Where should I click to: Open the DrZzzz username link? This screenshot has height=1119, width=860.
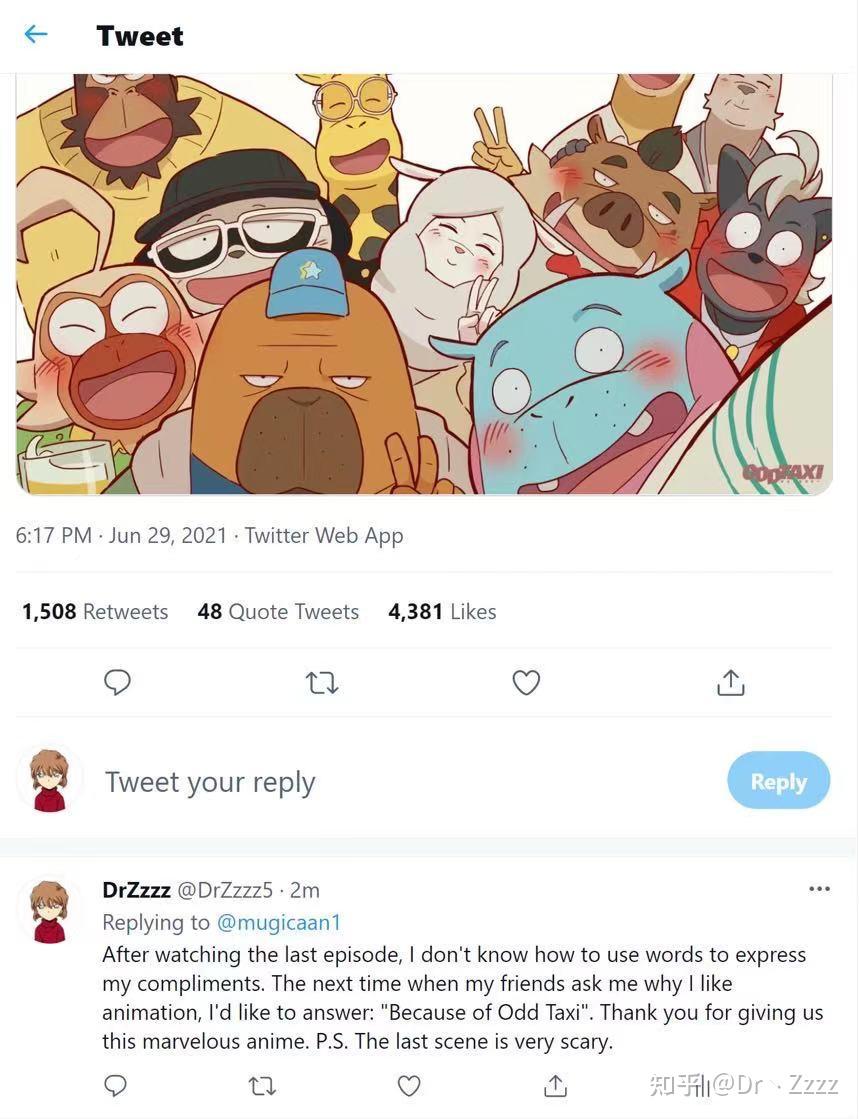[x=136, y=889]
